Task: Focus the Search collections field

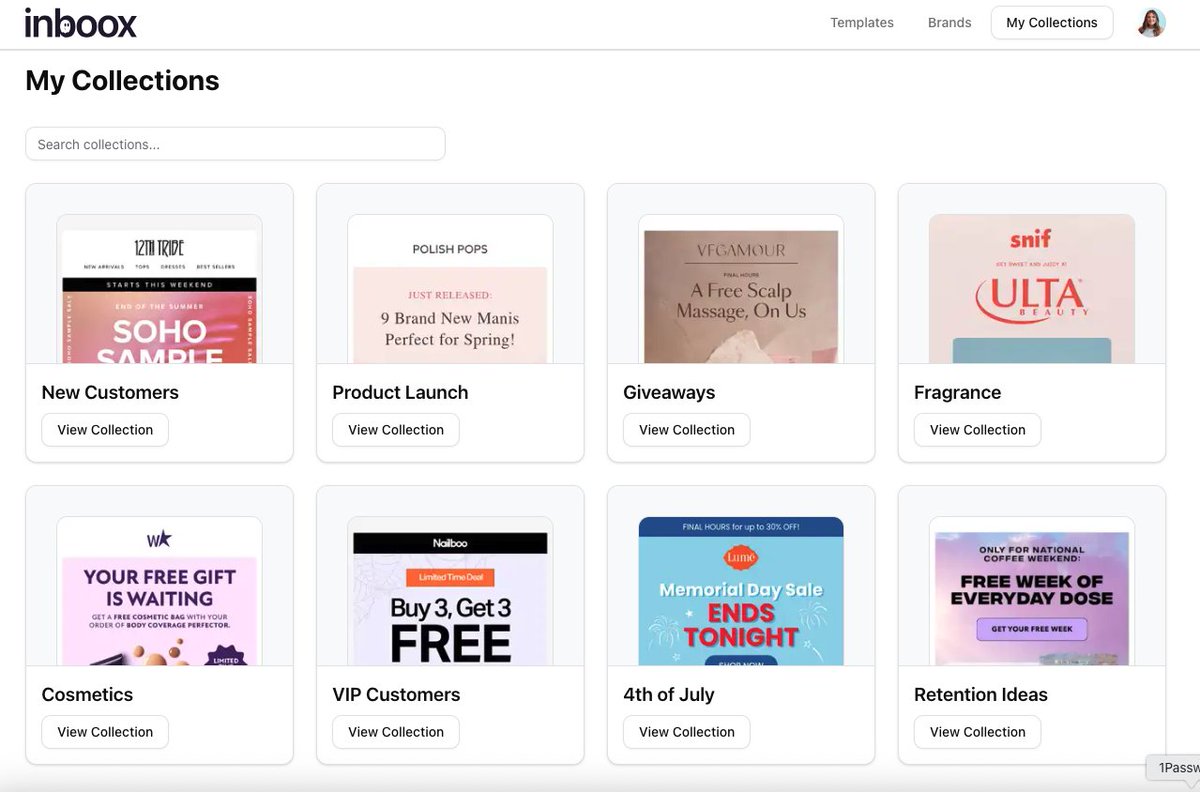Action: (235, 144)
